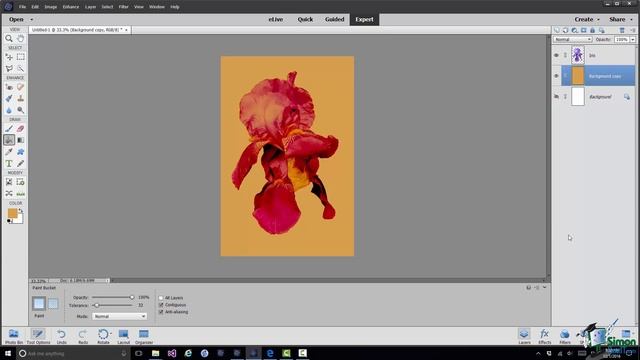Viewport: 640px width, 360px height.
Task: Open the File menu
Action: 22,7
